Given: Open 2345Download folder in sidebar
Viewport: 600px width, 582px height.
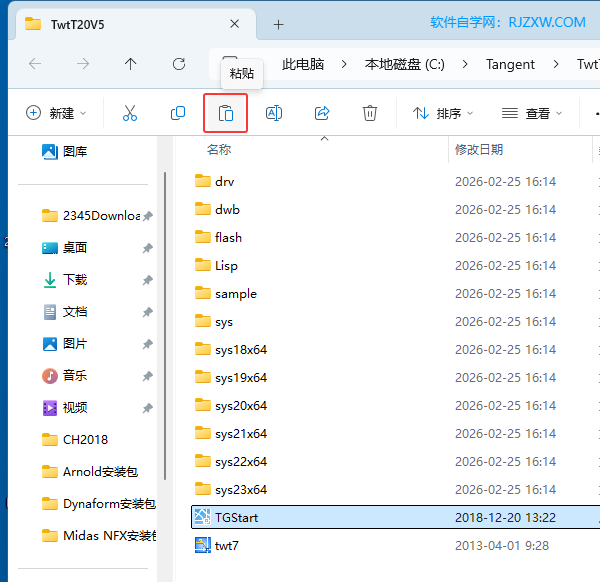Looking at the screenshot, I should (x=92, y=216).
